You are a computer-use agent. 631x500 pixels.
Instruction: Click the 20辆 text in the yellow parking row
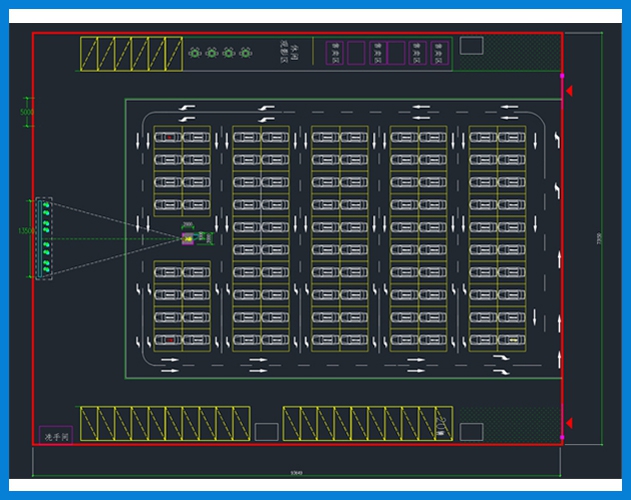441,426
